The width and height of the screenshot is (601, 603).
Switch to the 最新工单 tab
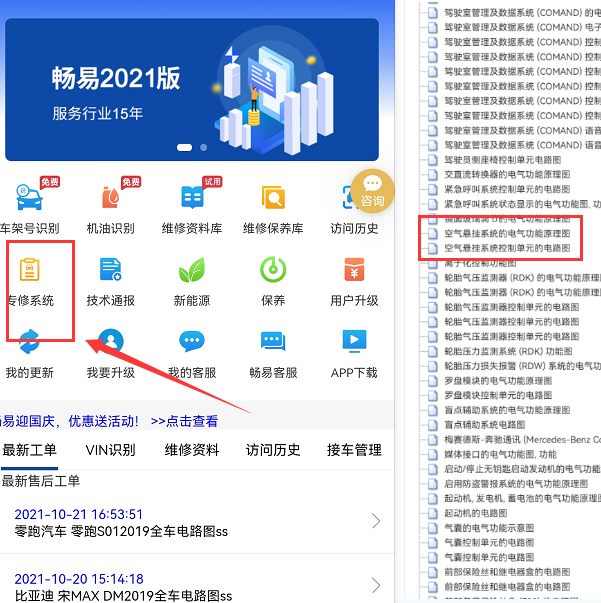tap(30, 450)
